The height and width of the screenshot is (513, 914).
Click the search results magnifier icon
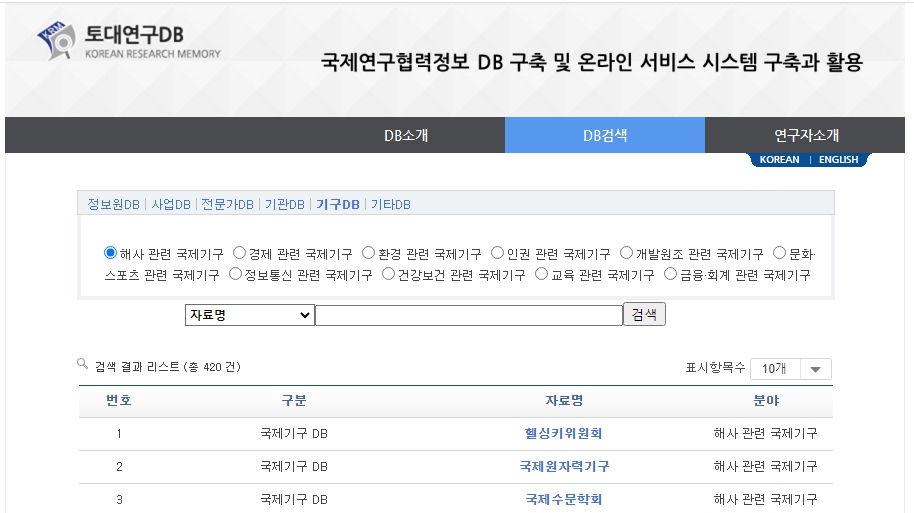pyautogui.click(x=83, y=365)
